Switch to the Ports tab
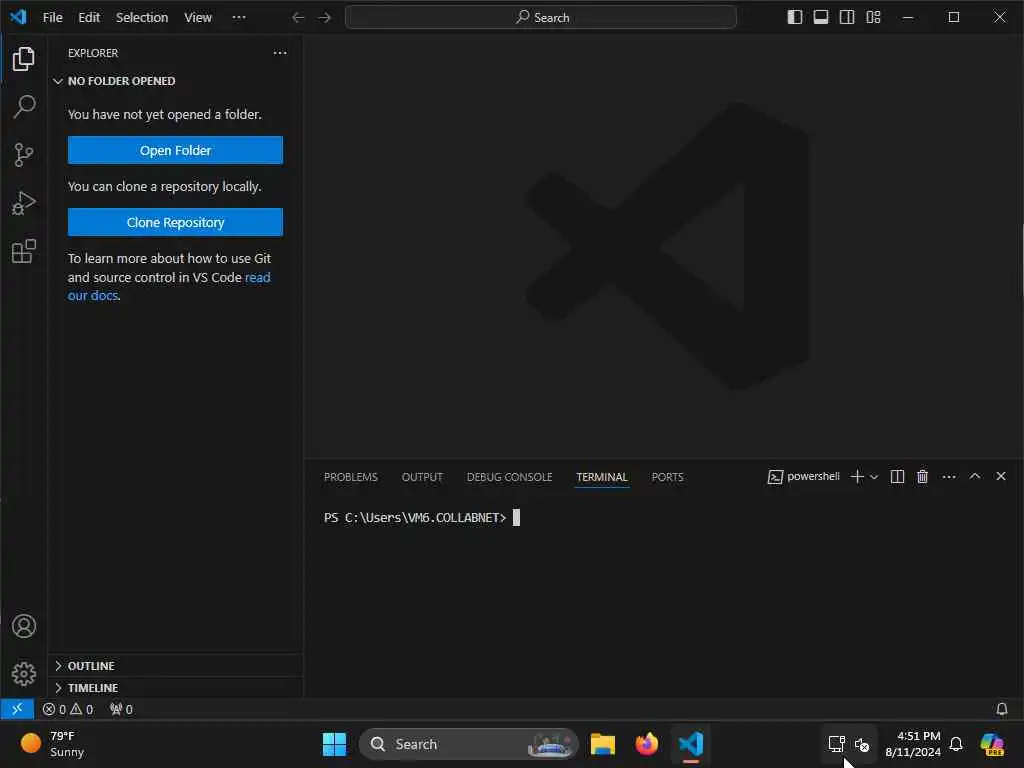 tap(667, 477)
